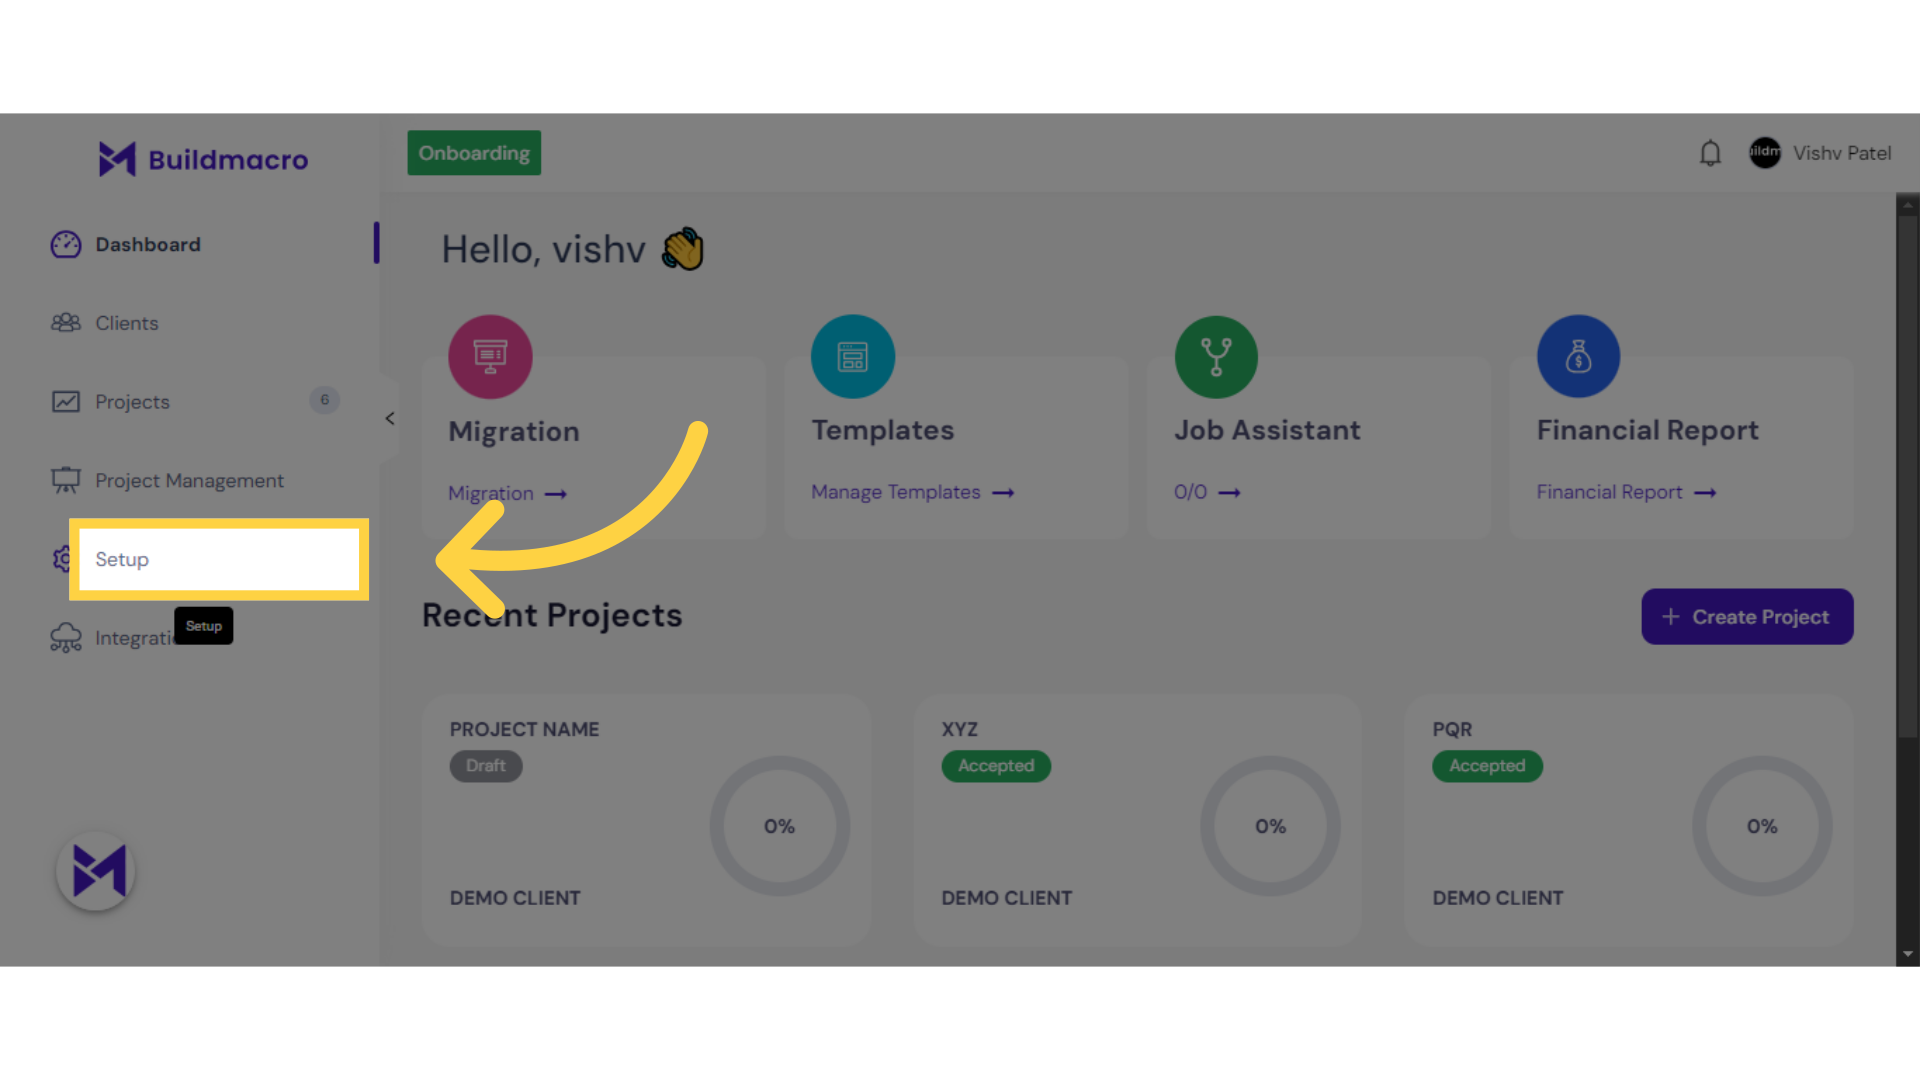Click the Onboarding tab button
This screenshot has width=1920, height=1080.
(x=475, y=152)
